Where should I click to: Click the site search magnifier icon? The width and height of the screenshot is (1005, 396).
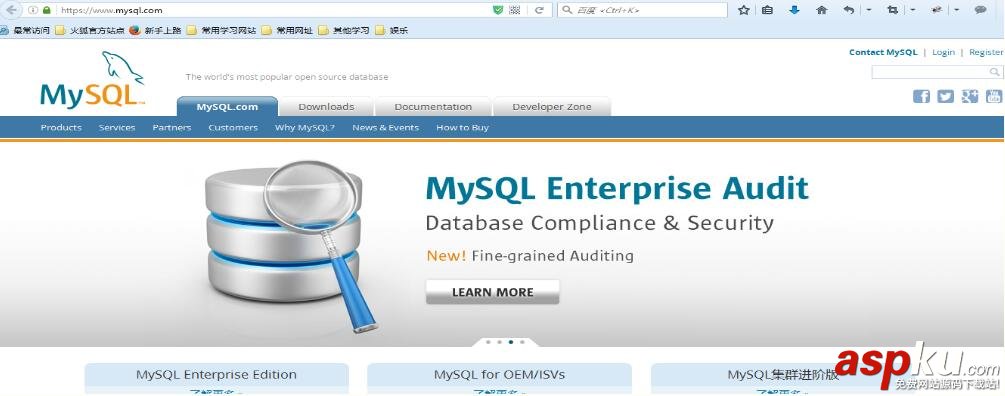tap(995, 72)
